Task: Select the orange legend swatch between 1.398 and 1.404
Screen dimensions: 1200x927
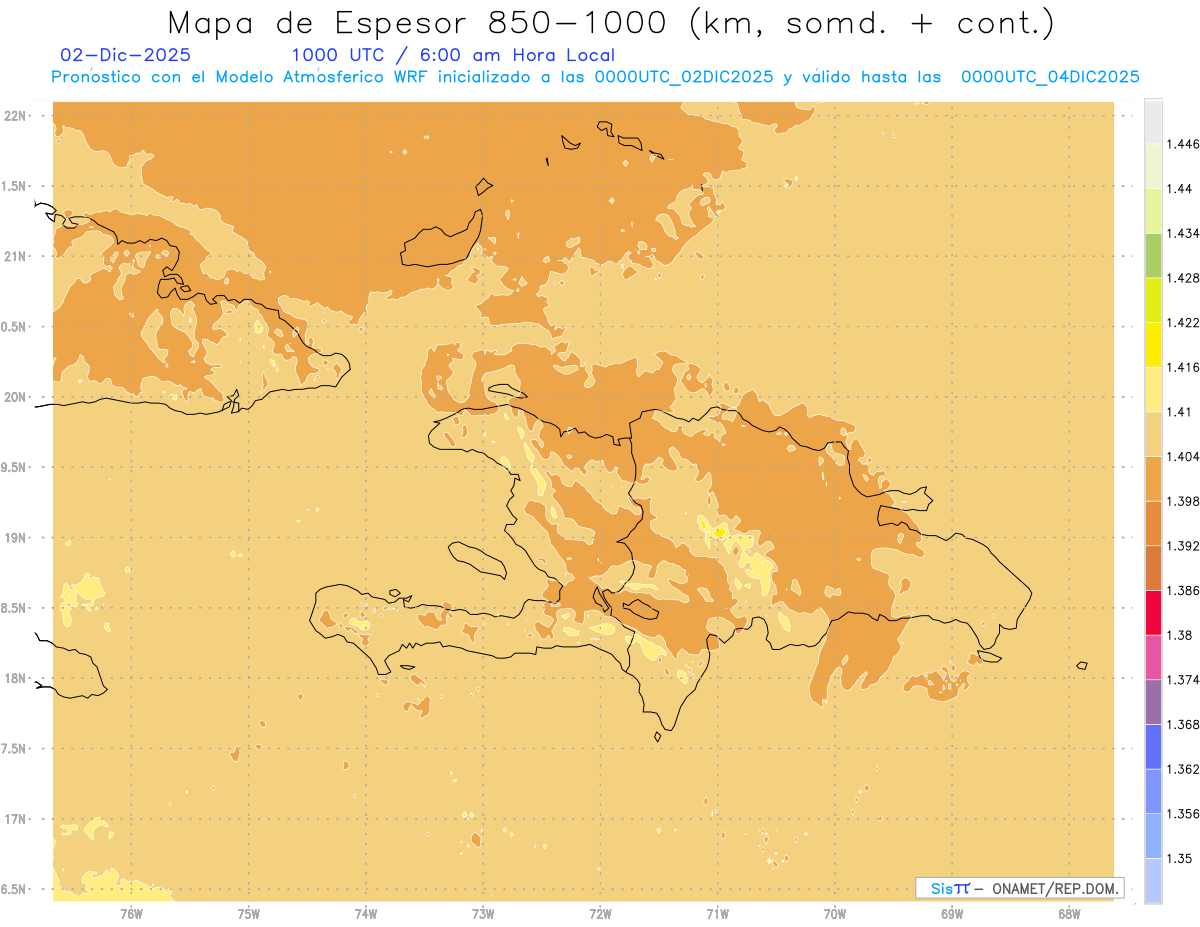Action: click(x=1153, y=479)
